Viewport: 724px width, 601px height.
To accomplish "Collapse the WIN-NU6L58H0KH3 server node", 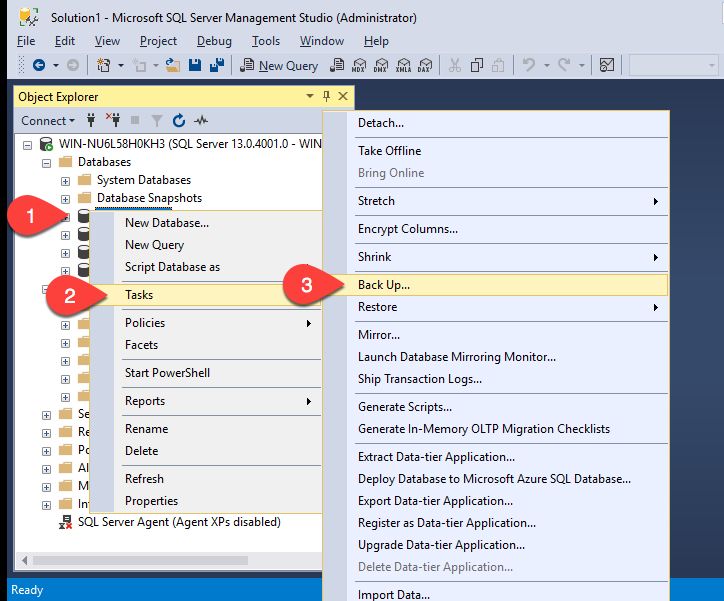I will (27, 145).
